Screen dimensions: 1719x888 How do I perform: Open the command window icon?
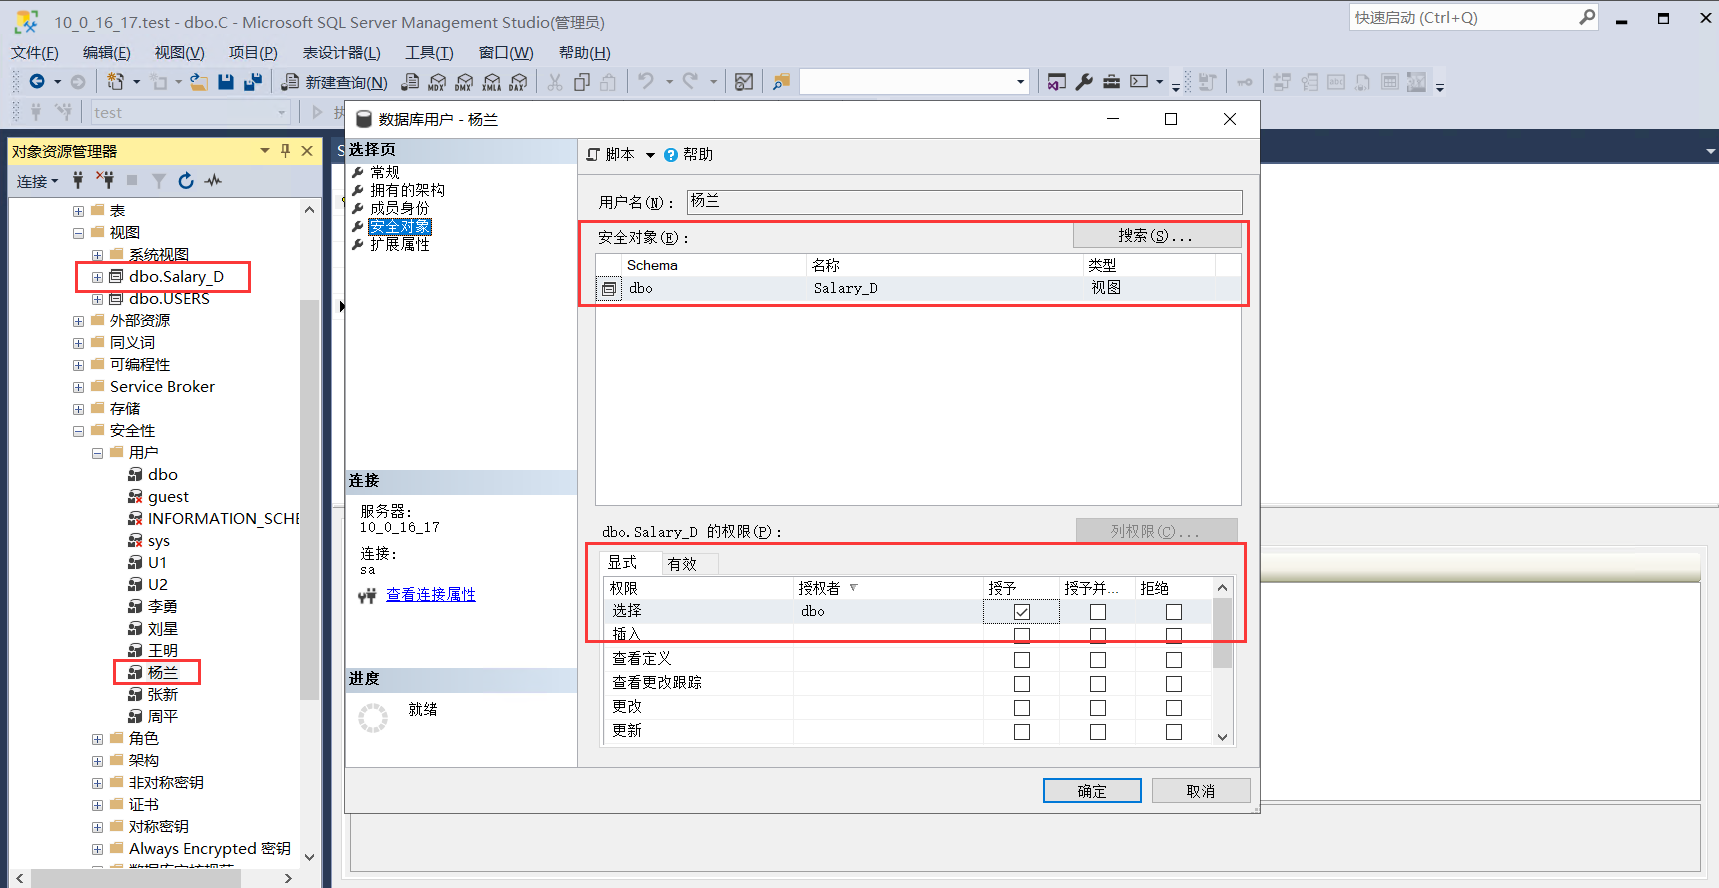pos(1139,82)
